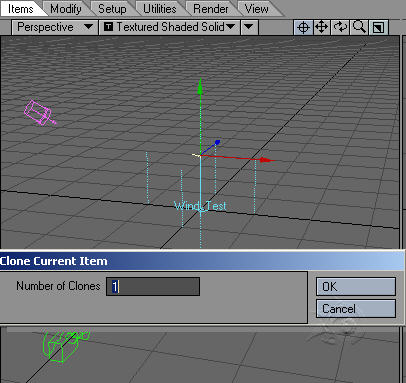The width and height of the screenshot is (406, 383).
Task: Open the Perspective view type dropdown
Action: coord(55,27)
